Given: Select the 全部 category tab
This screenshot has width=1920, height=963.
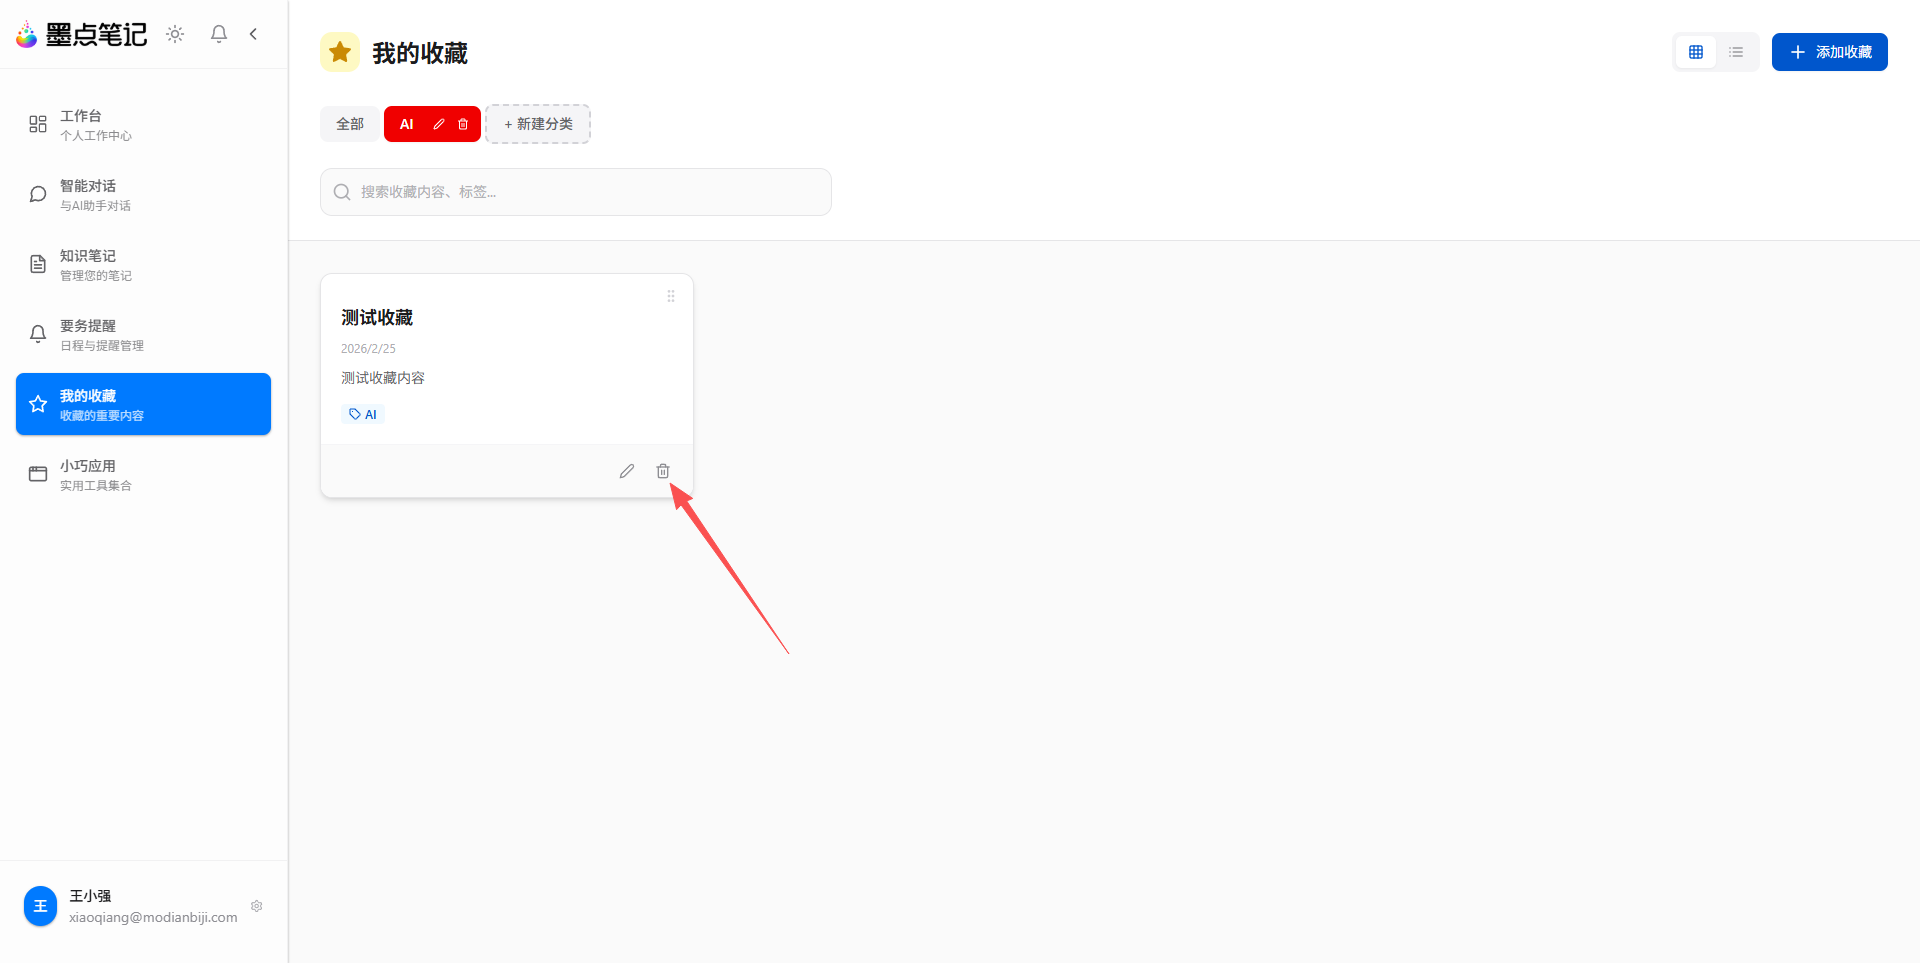Looking at the screenshot, I should [350, 124].
